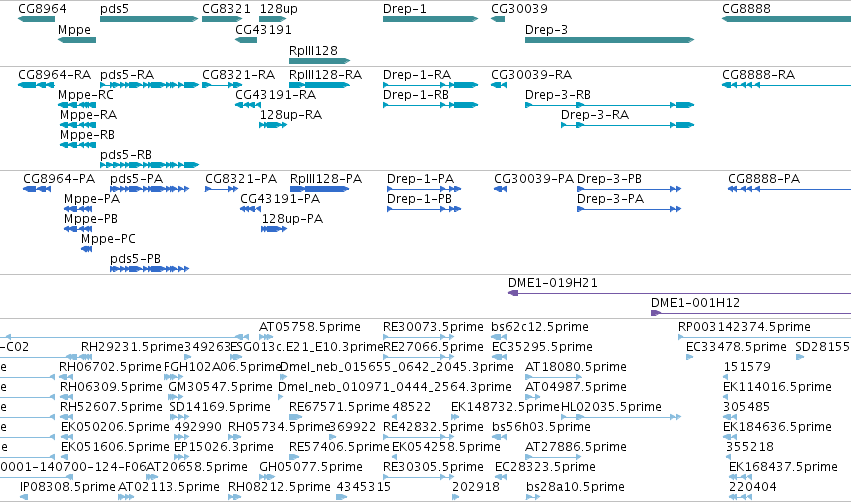Image resolution: width=851 pixels, height=502 pixels.
Task: Select EST RE30073.5prime
Action: click(418, 337)
